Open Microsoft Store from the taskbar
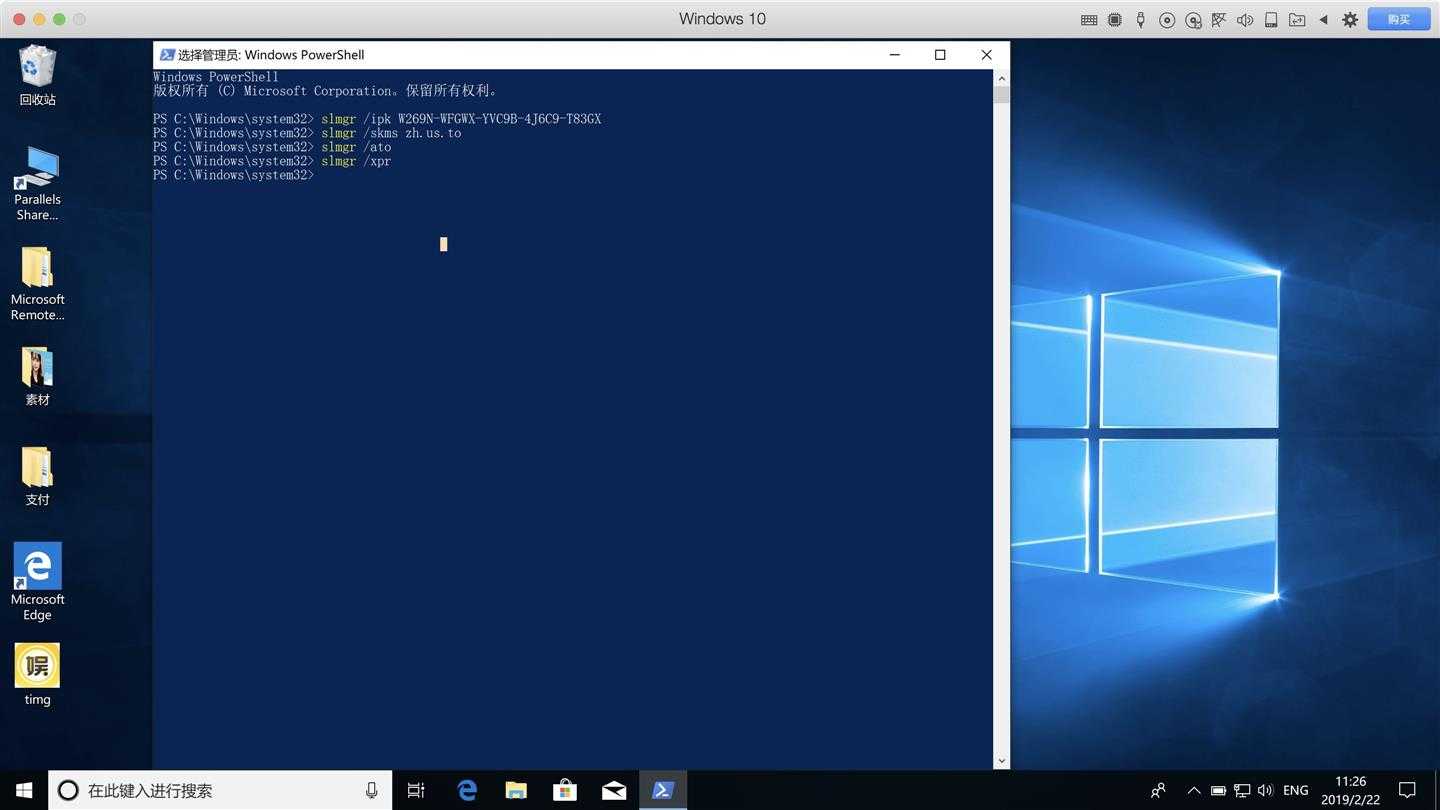This screenshot has width=1440, height=810. pyautogui.click(x=565, y=790)
